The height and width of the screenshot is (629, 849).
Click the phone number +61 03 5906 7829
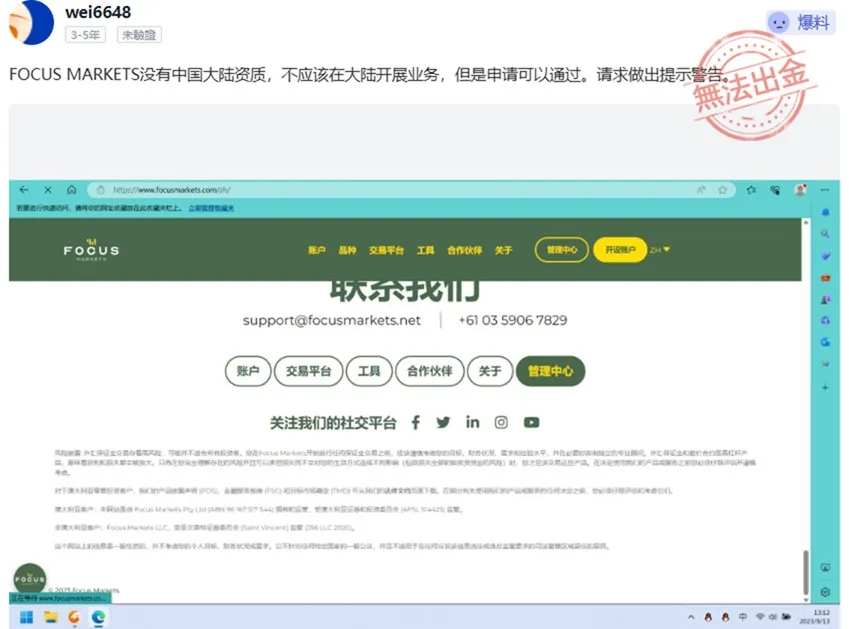coord(513,320)
